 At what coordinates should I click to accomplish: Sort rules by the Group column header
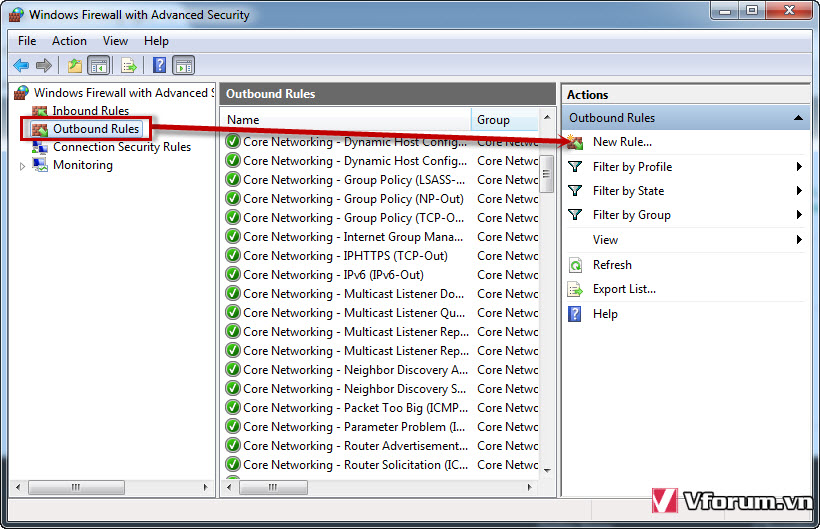pos(505,120)
